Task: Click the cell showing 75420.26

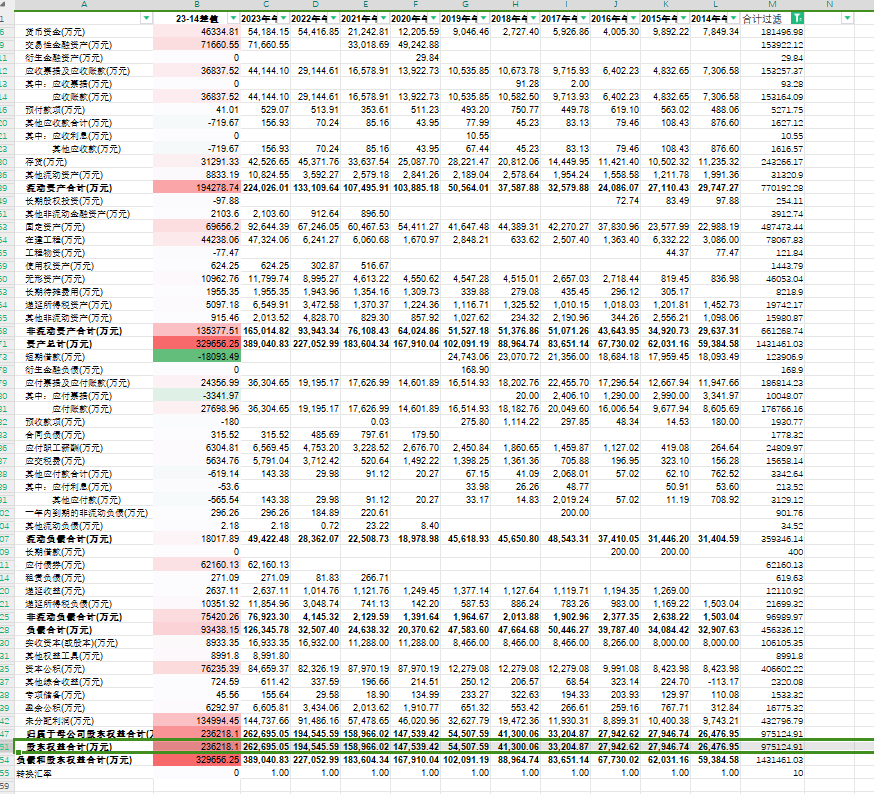Action: (x=197, y=617)
